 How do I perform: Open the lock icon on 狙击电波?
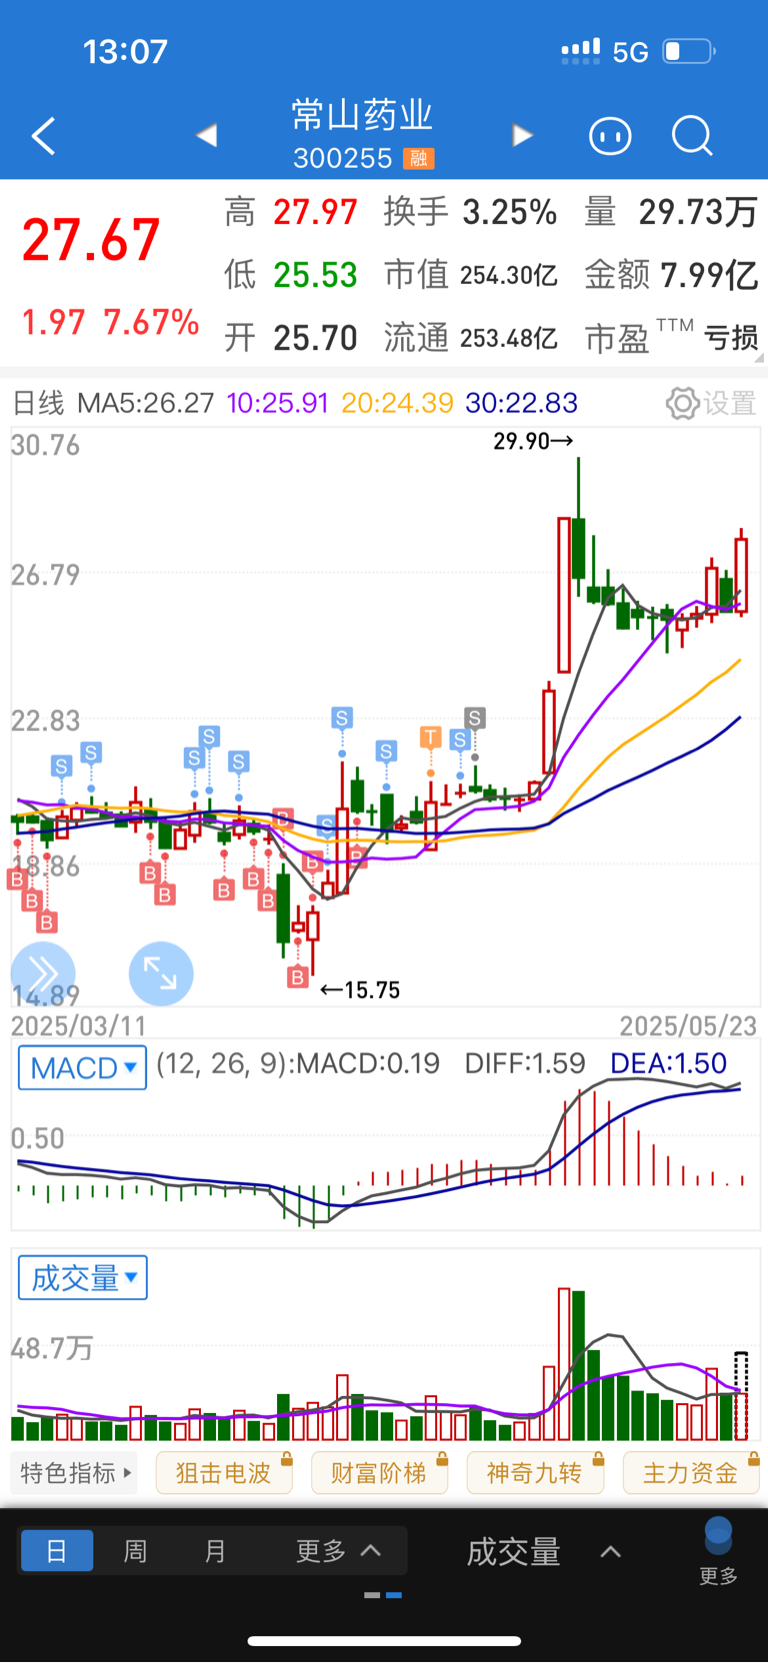[286, 1459]
